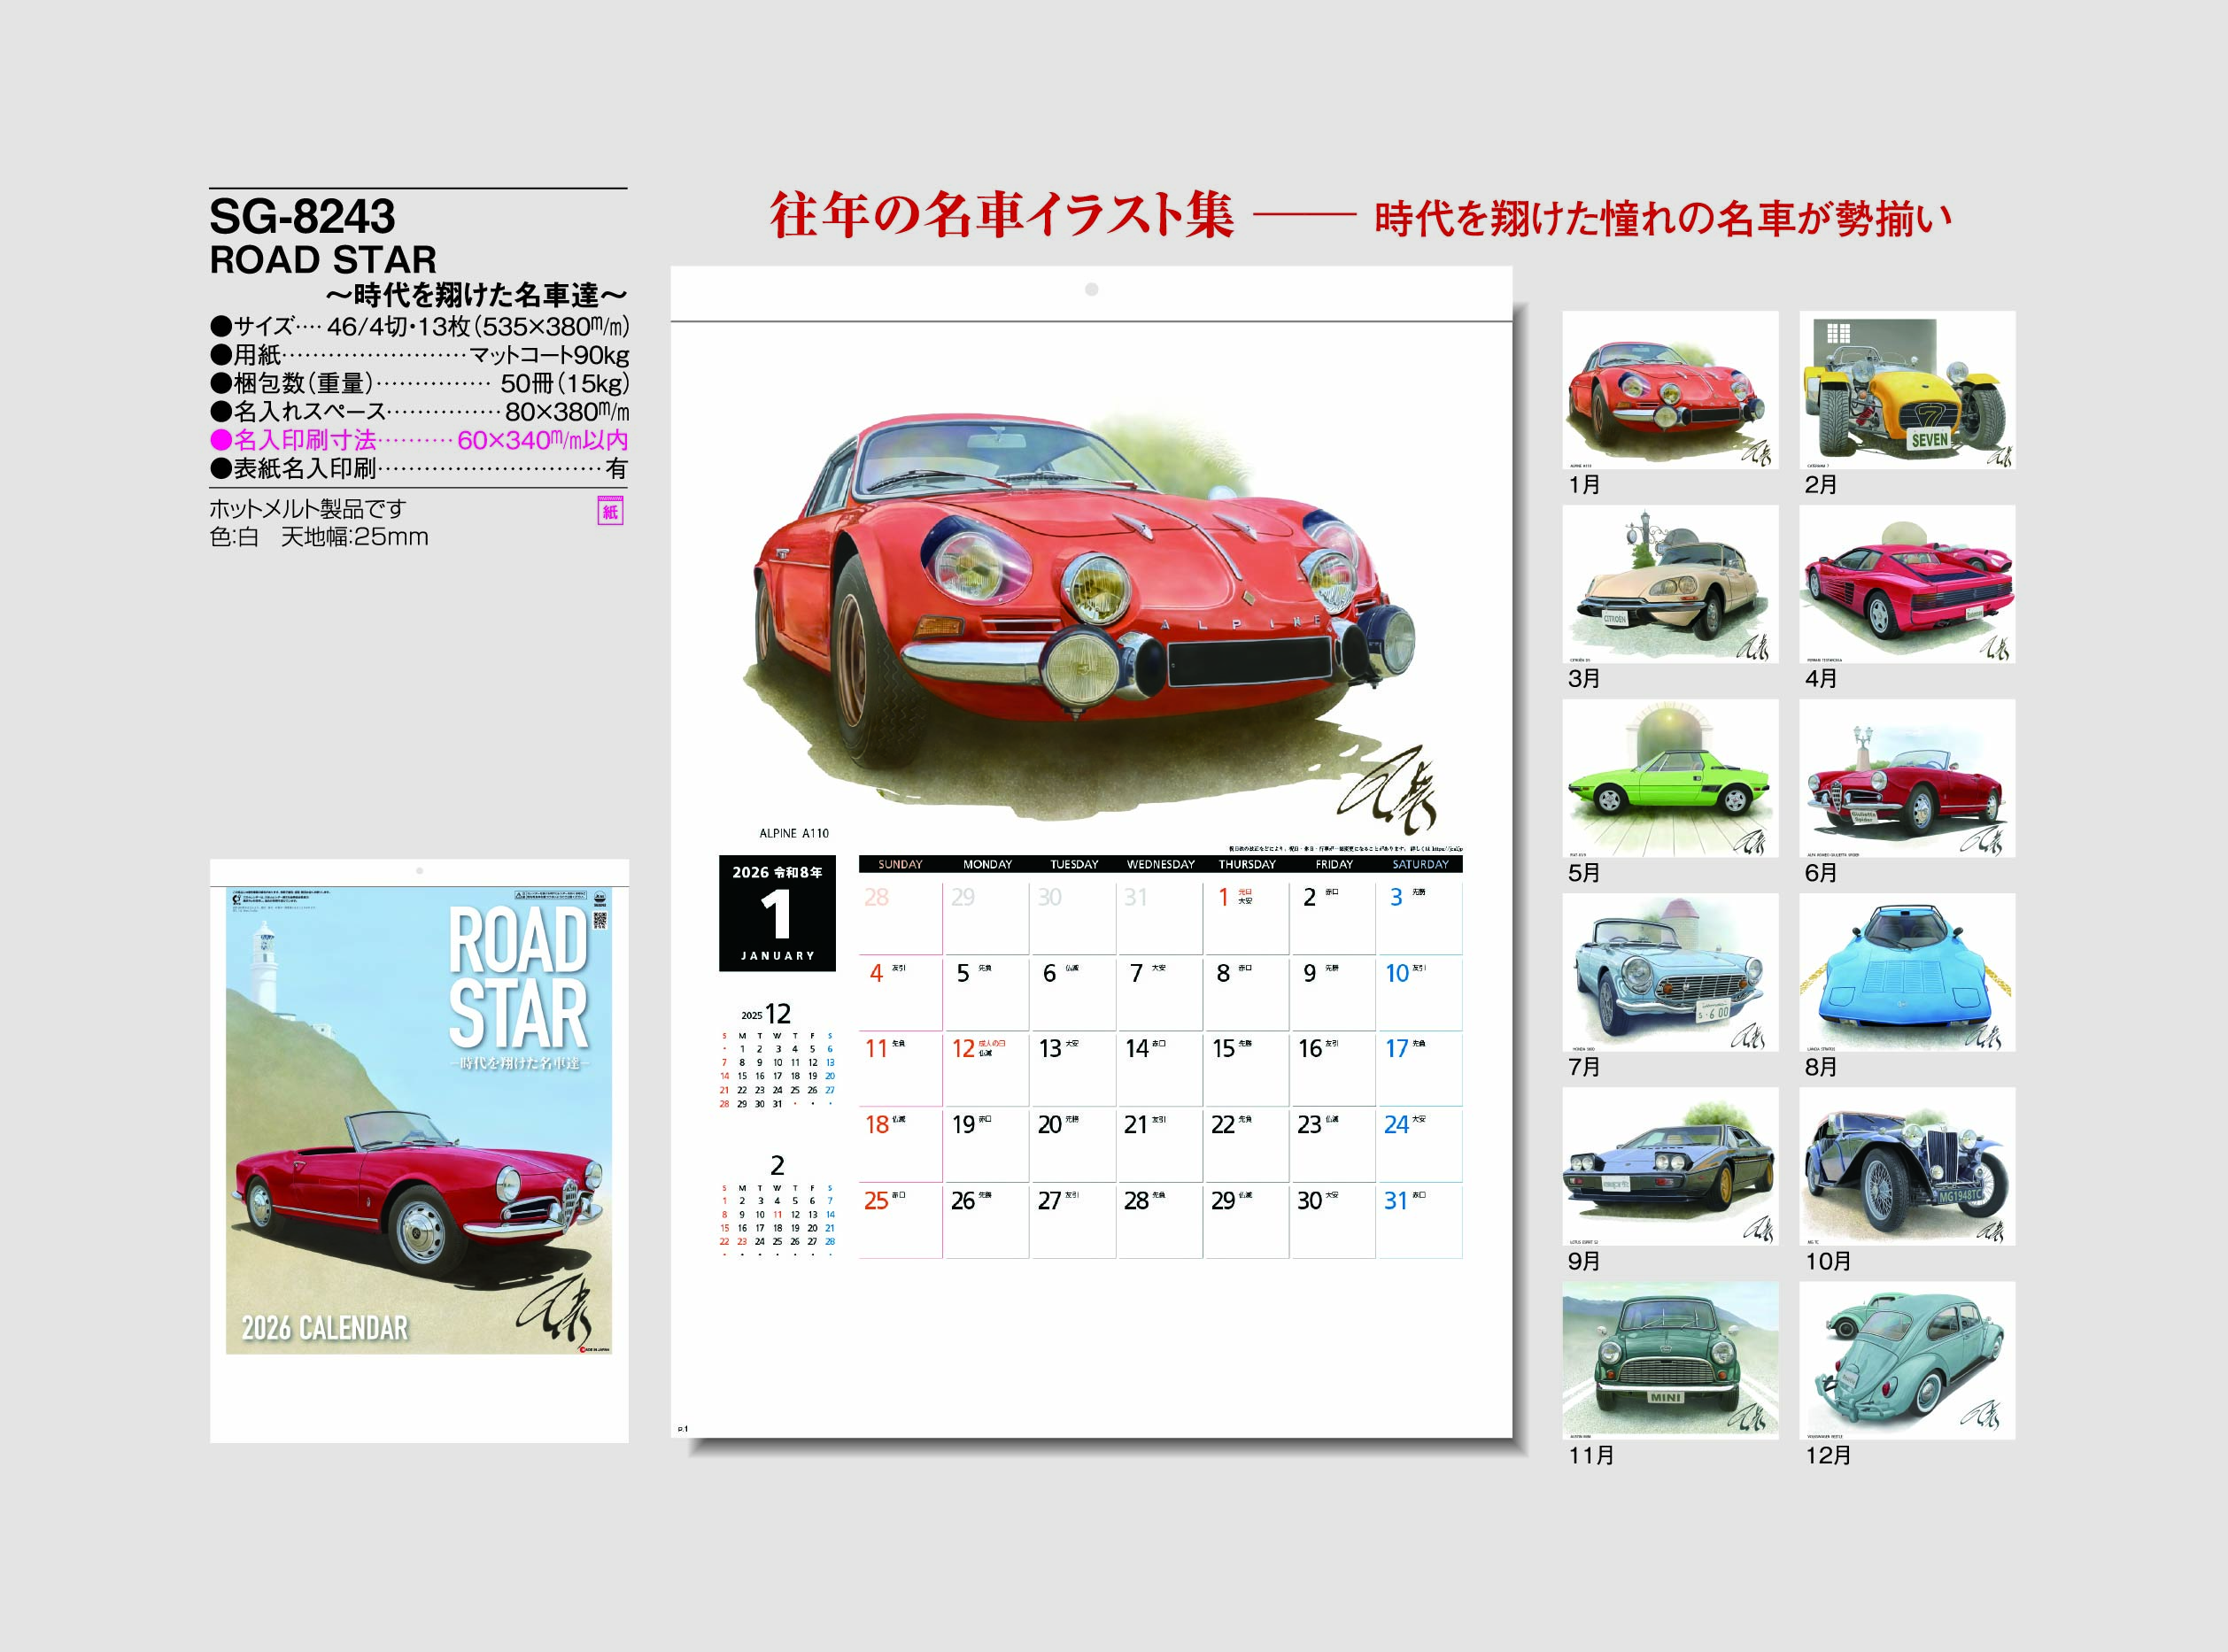Image resolution: width=2228 pixels, height=1652 pixels.
Task: Click the QR code on the cover
Action: tap(600, 921)
